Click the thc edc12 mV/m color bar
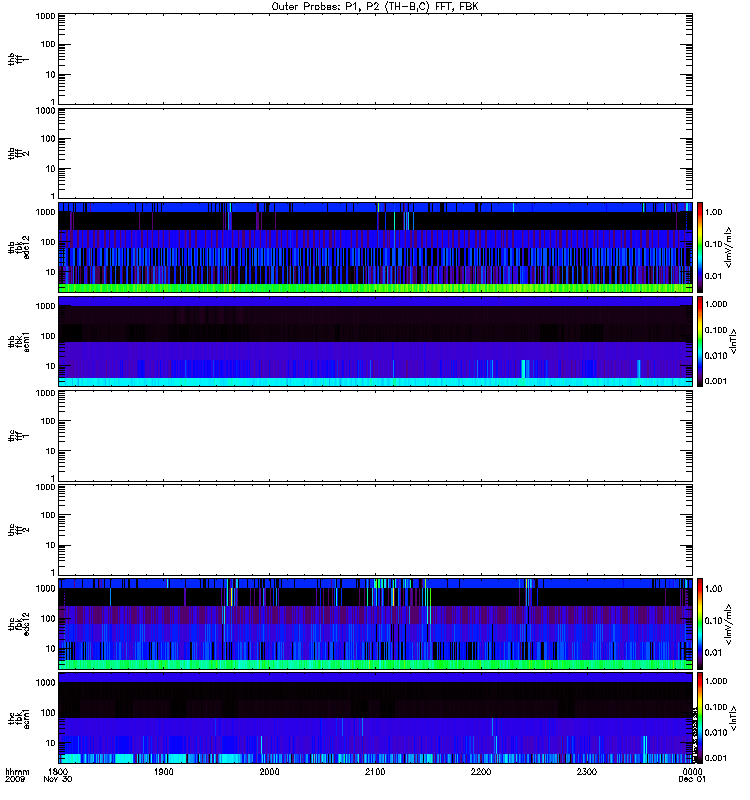750x800 pixels. pyautogui.click(x=700, y=624)
